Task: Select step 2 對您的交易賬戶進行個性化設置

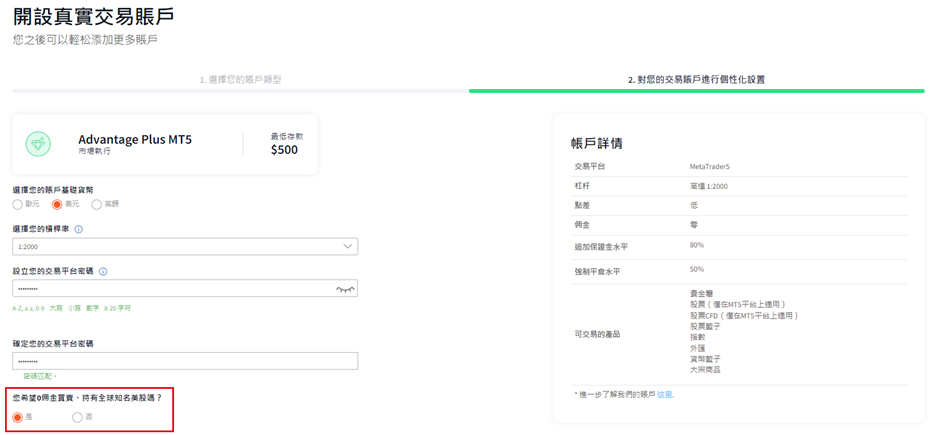Action: 696,79
